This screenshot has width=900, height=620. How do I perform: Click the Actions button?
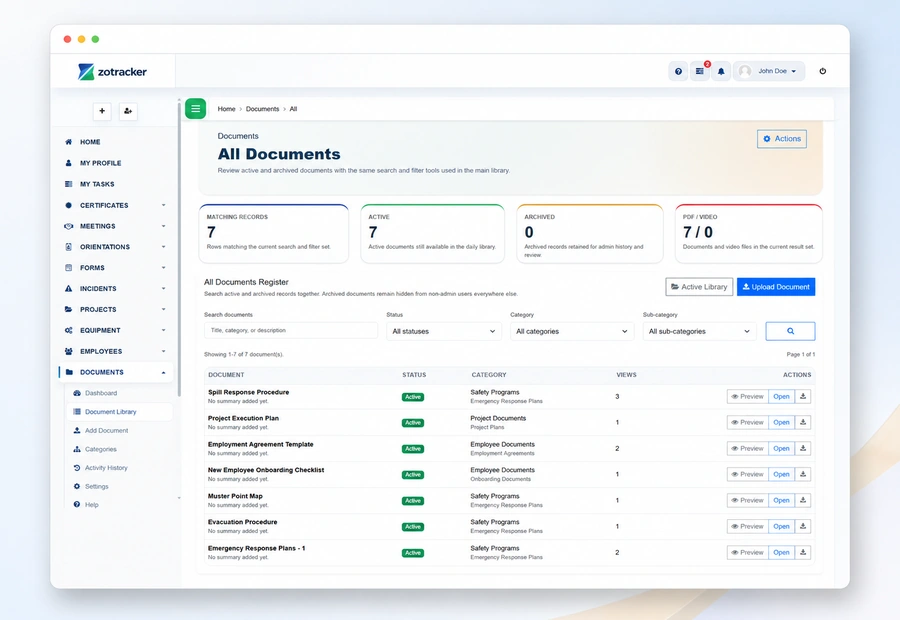point(782,139)
